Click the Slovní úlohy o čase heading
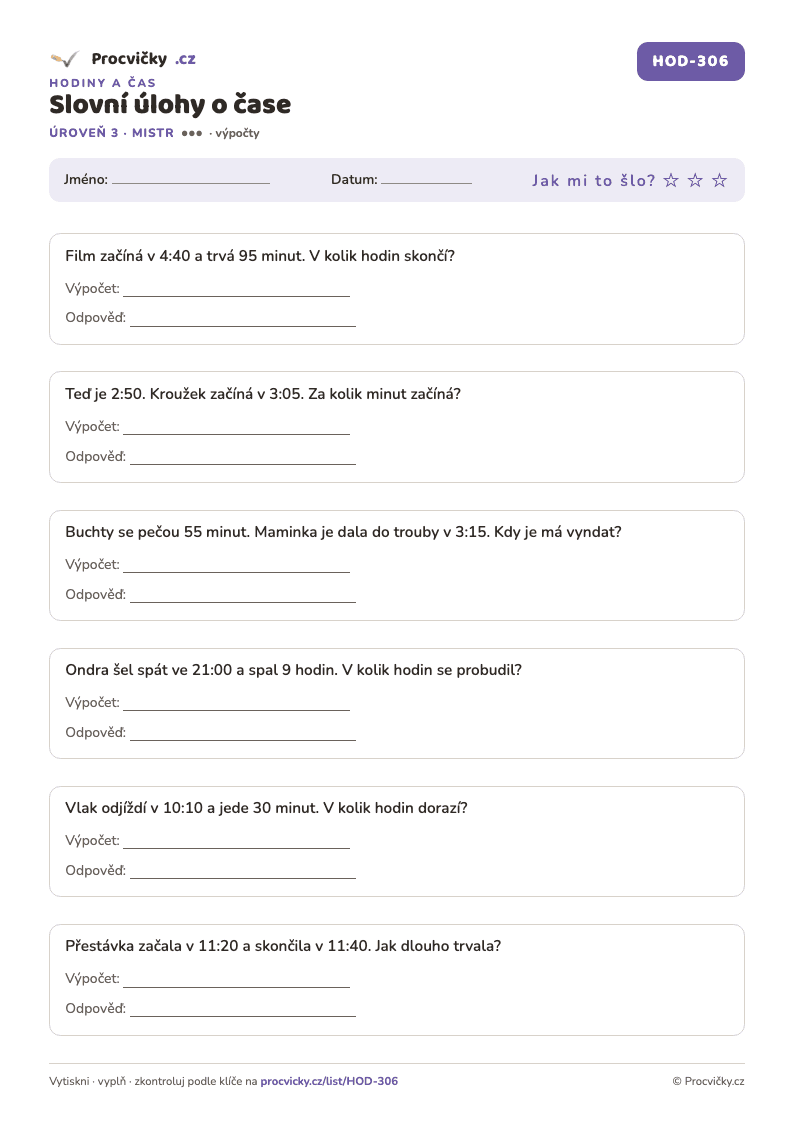 pos(170,105)
